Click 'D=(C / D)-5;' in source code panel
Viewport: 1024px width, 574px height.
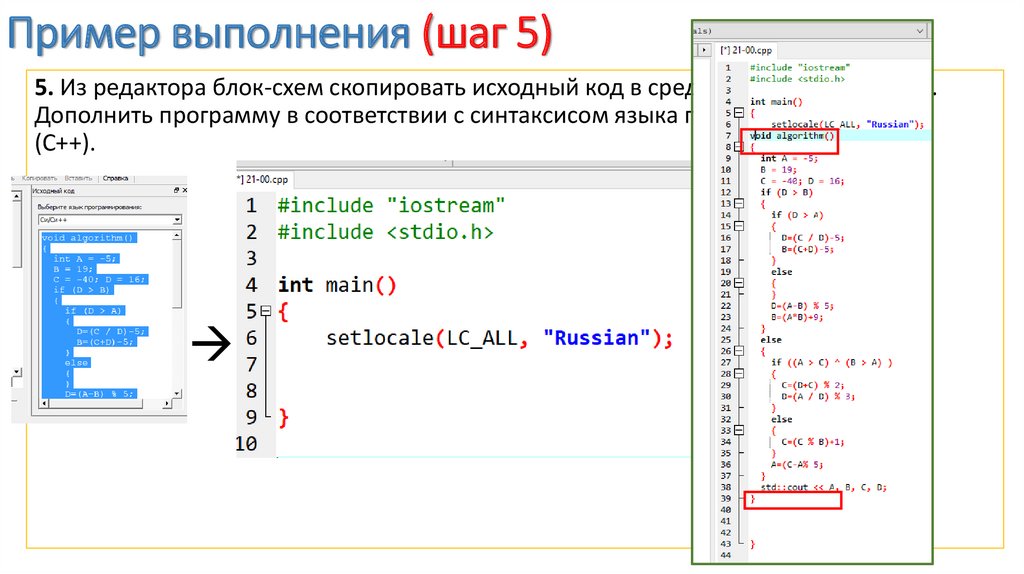[x=111, y=332]
